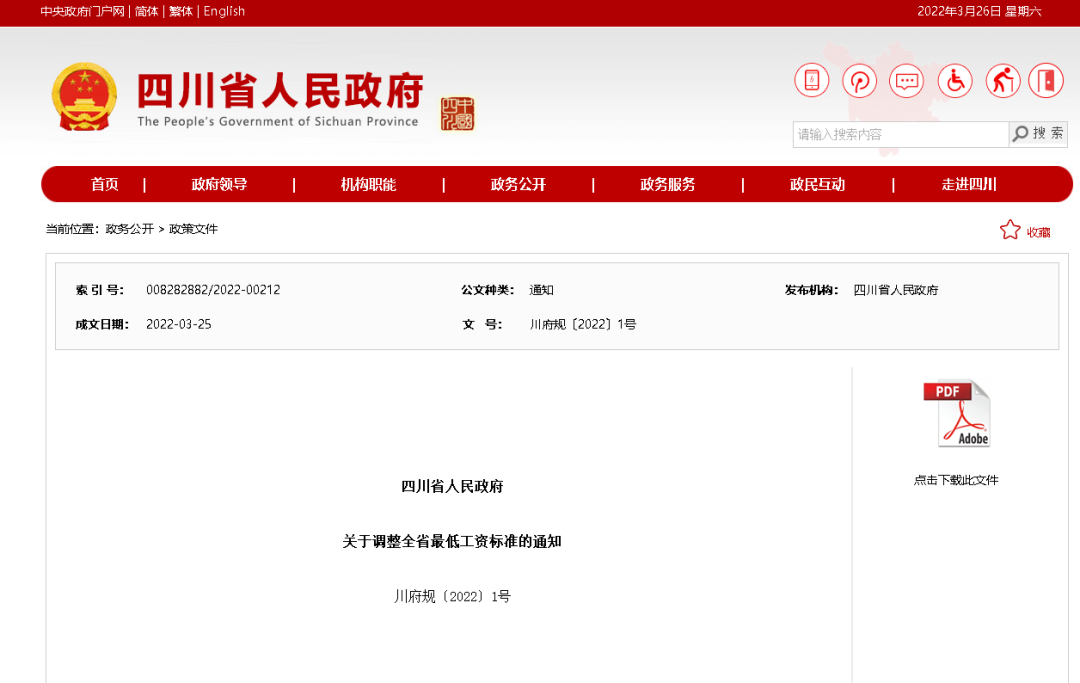Click the red door exit icon
The height and width of the screenshot is (683, 1080).
tap(1046, 80)
